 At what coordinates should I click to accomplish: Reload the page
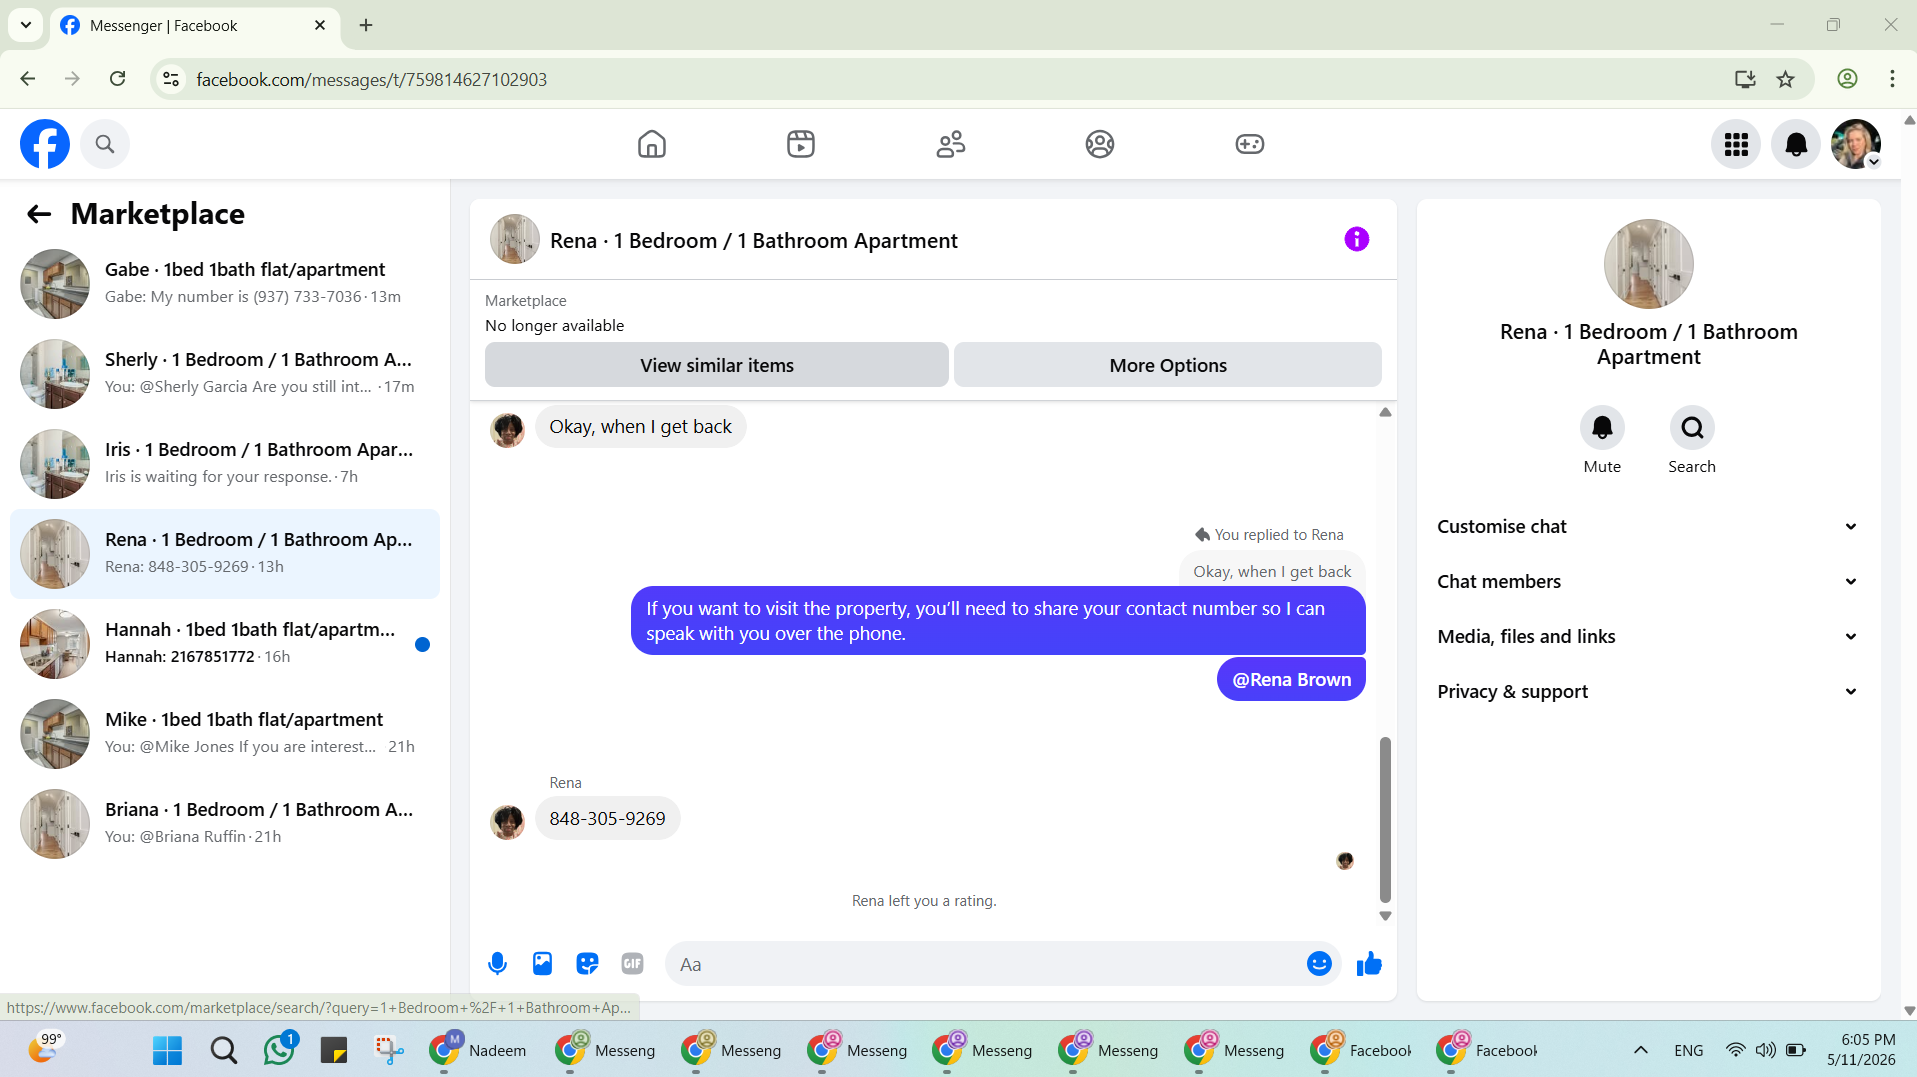pyautogui.click(x=118, y=79)
